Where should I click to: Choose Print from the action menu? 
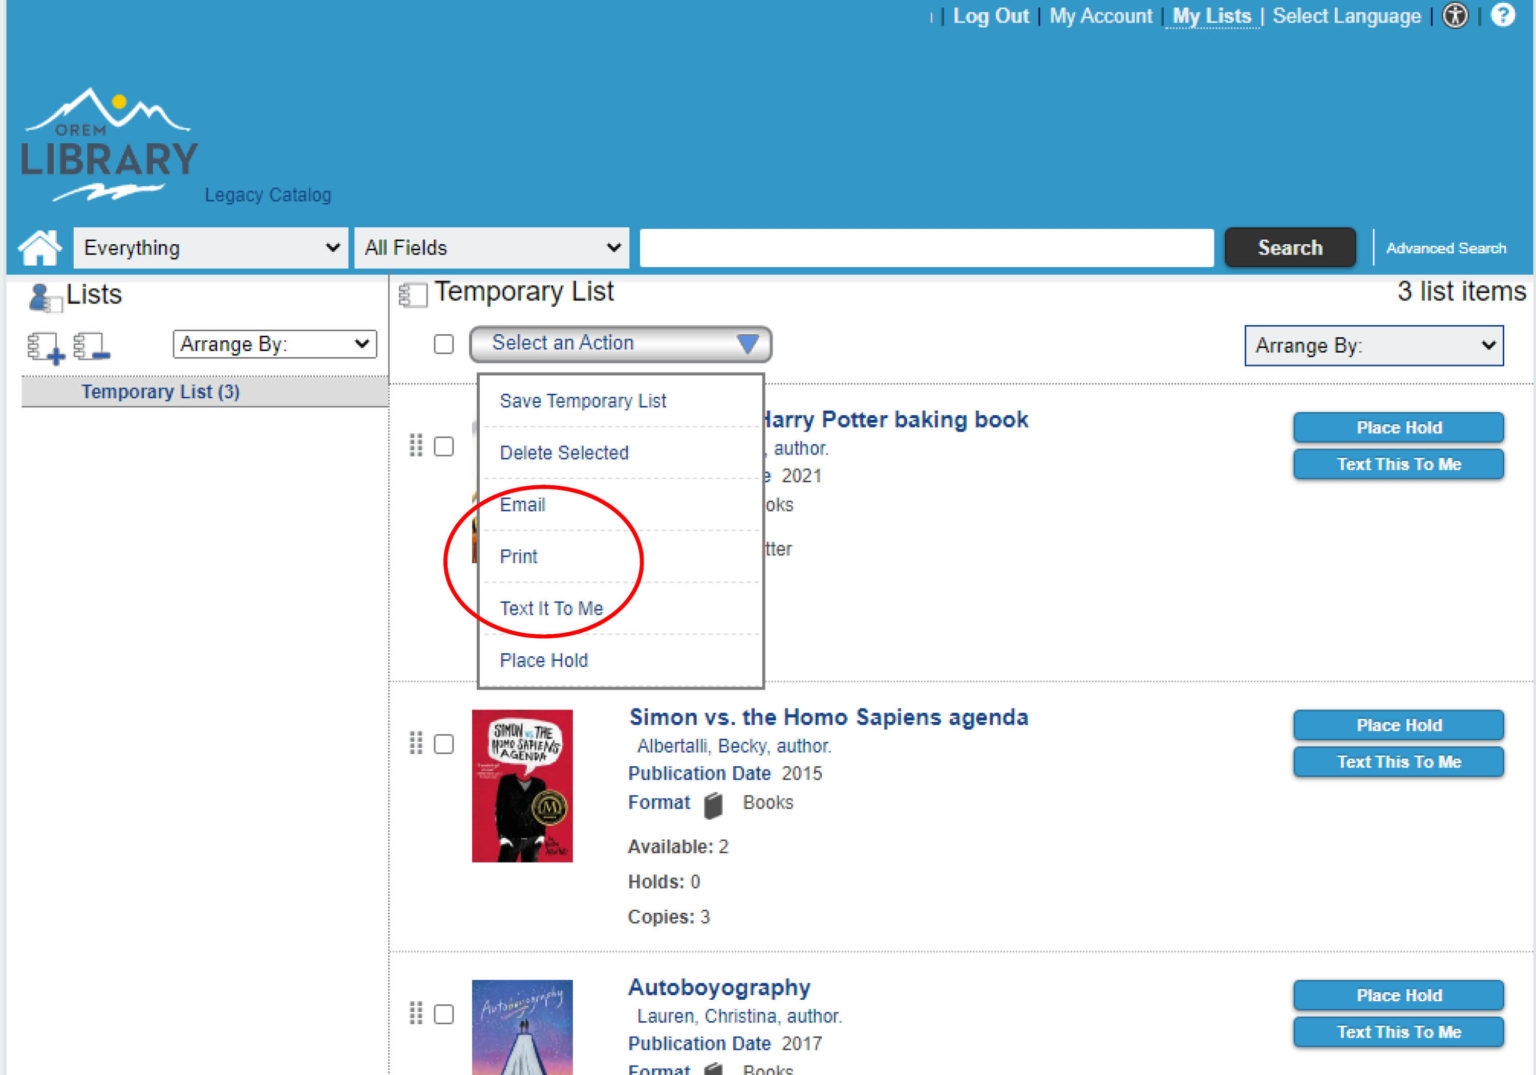[518, 557]
